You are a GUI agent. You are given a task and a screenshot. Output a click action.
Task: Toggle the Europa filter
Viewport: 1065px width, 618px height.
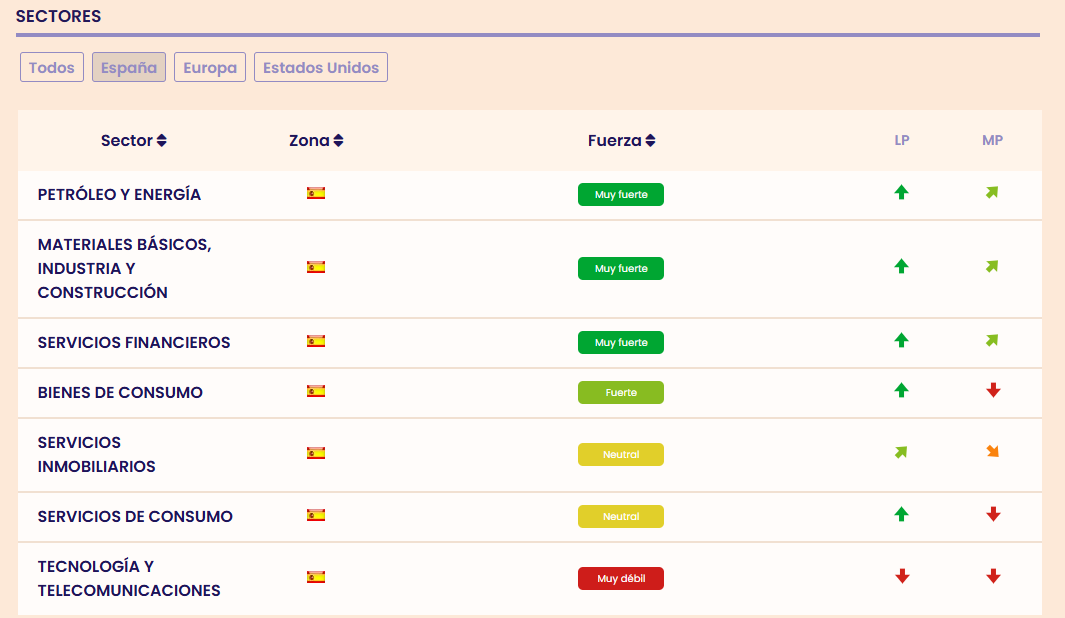[210, 68]
